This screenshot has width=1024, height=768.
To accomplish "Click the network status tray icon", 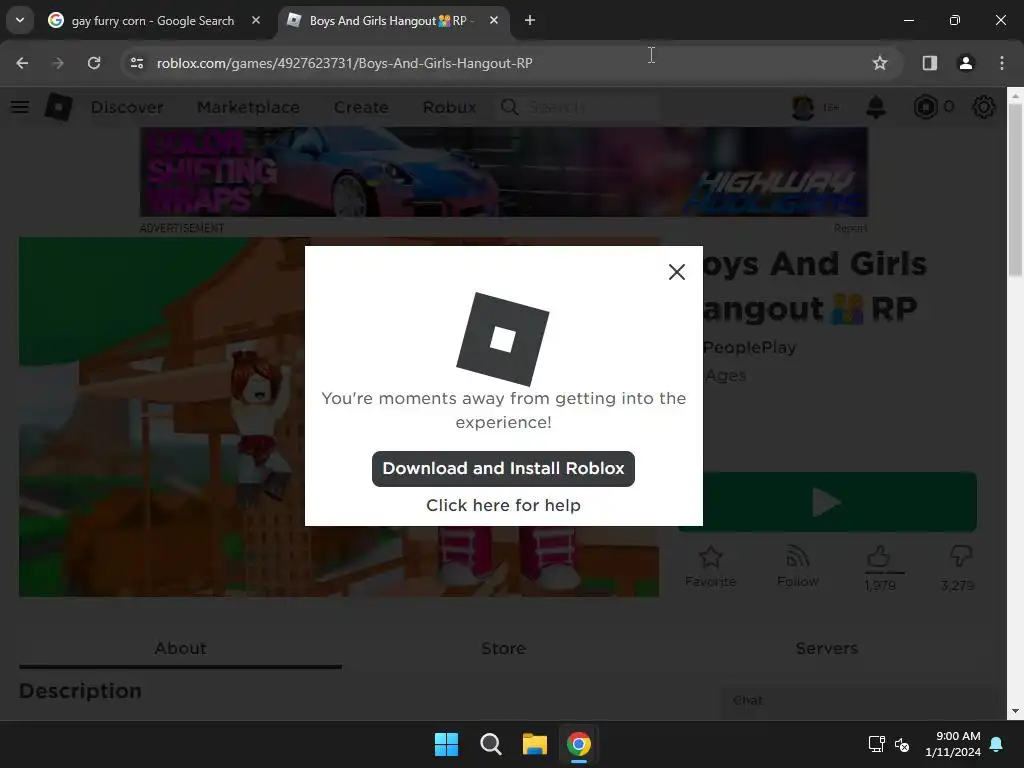I will point(876,744).
